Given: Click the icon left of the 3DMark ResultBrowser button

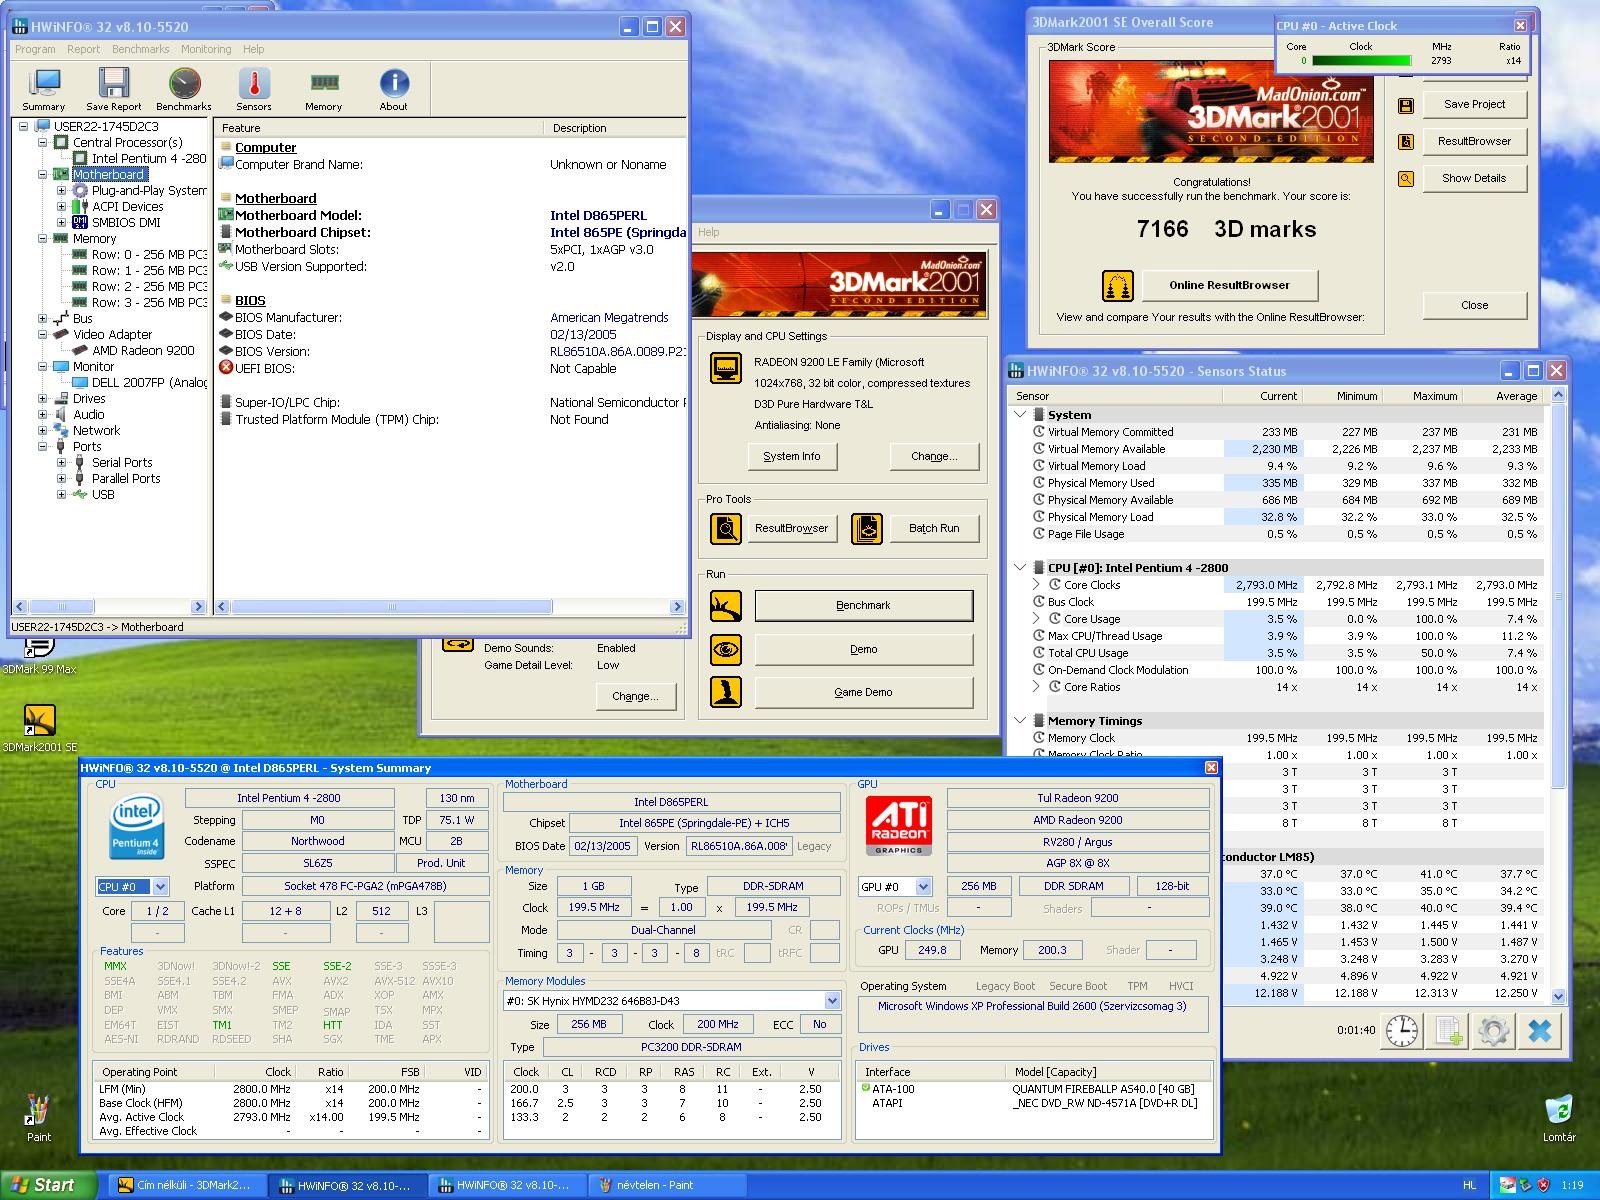Looking at the screenshot, I should point(726,528).
